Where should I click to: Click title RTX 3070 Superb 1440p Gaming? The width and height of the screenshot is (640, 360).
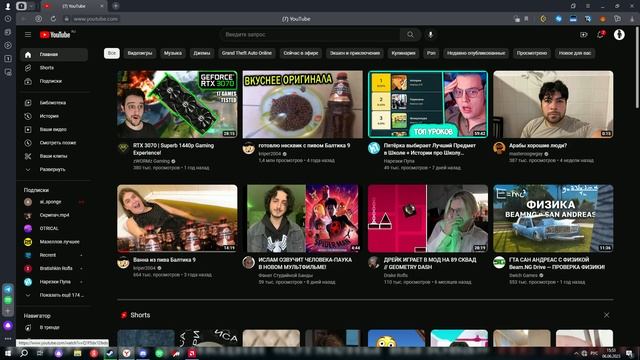coord(173,149)
